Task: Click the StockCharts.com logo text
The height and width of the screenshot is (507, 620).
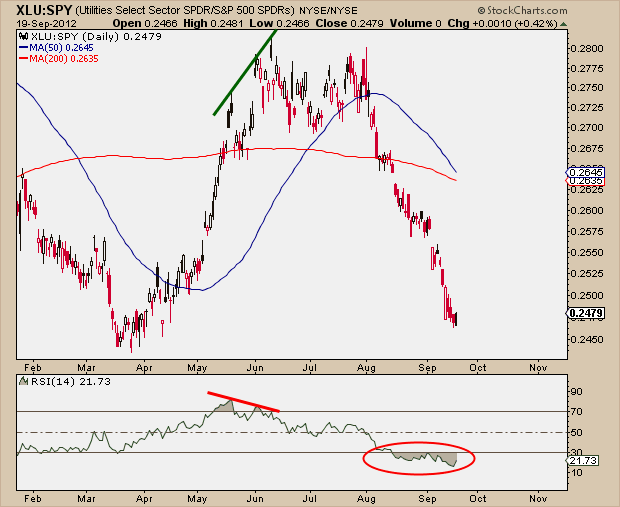Action: click(522, 10)
